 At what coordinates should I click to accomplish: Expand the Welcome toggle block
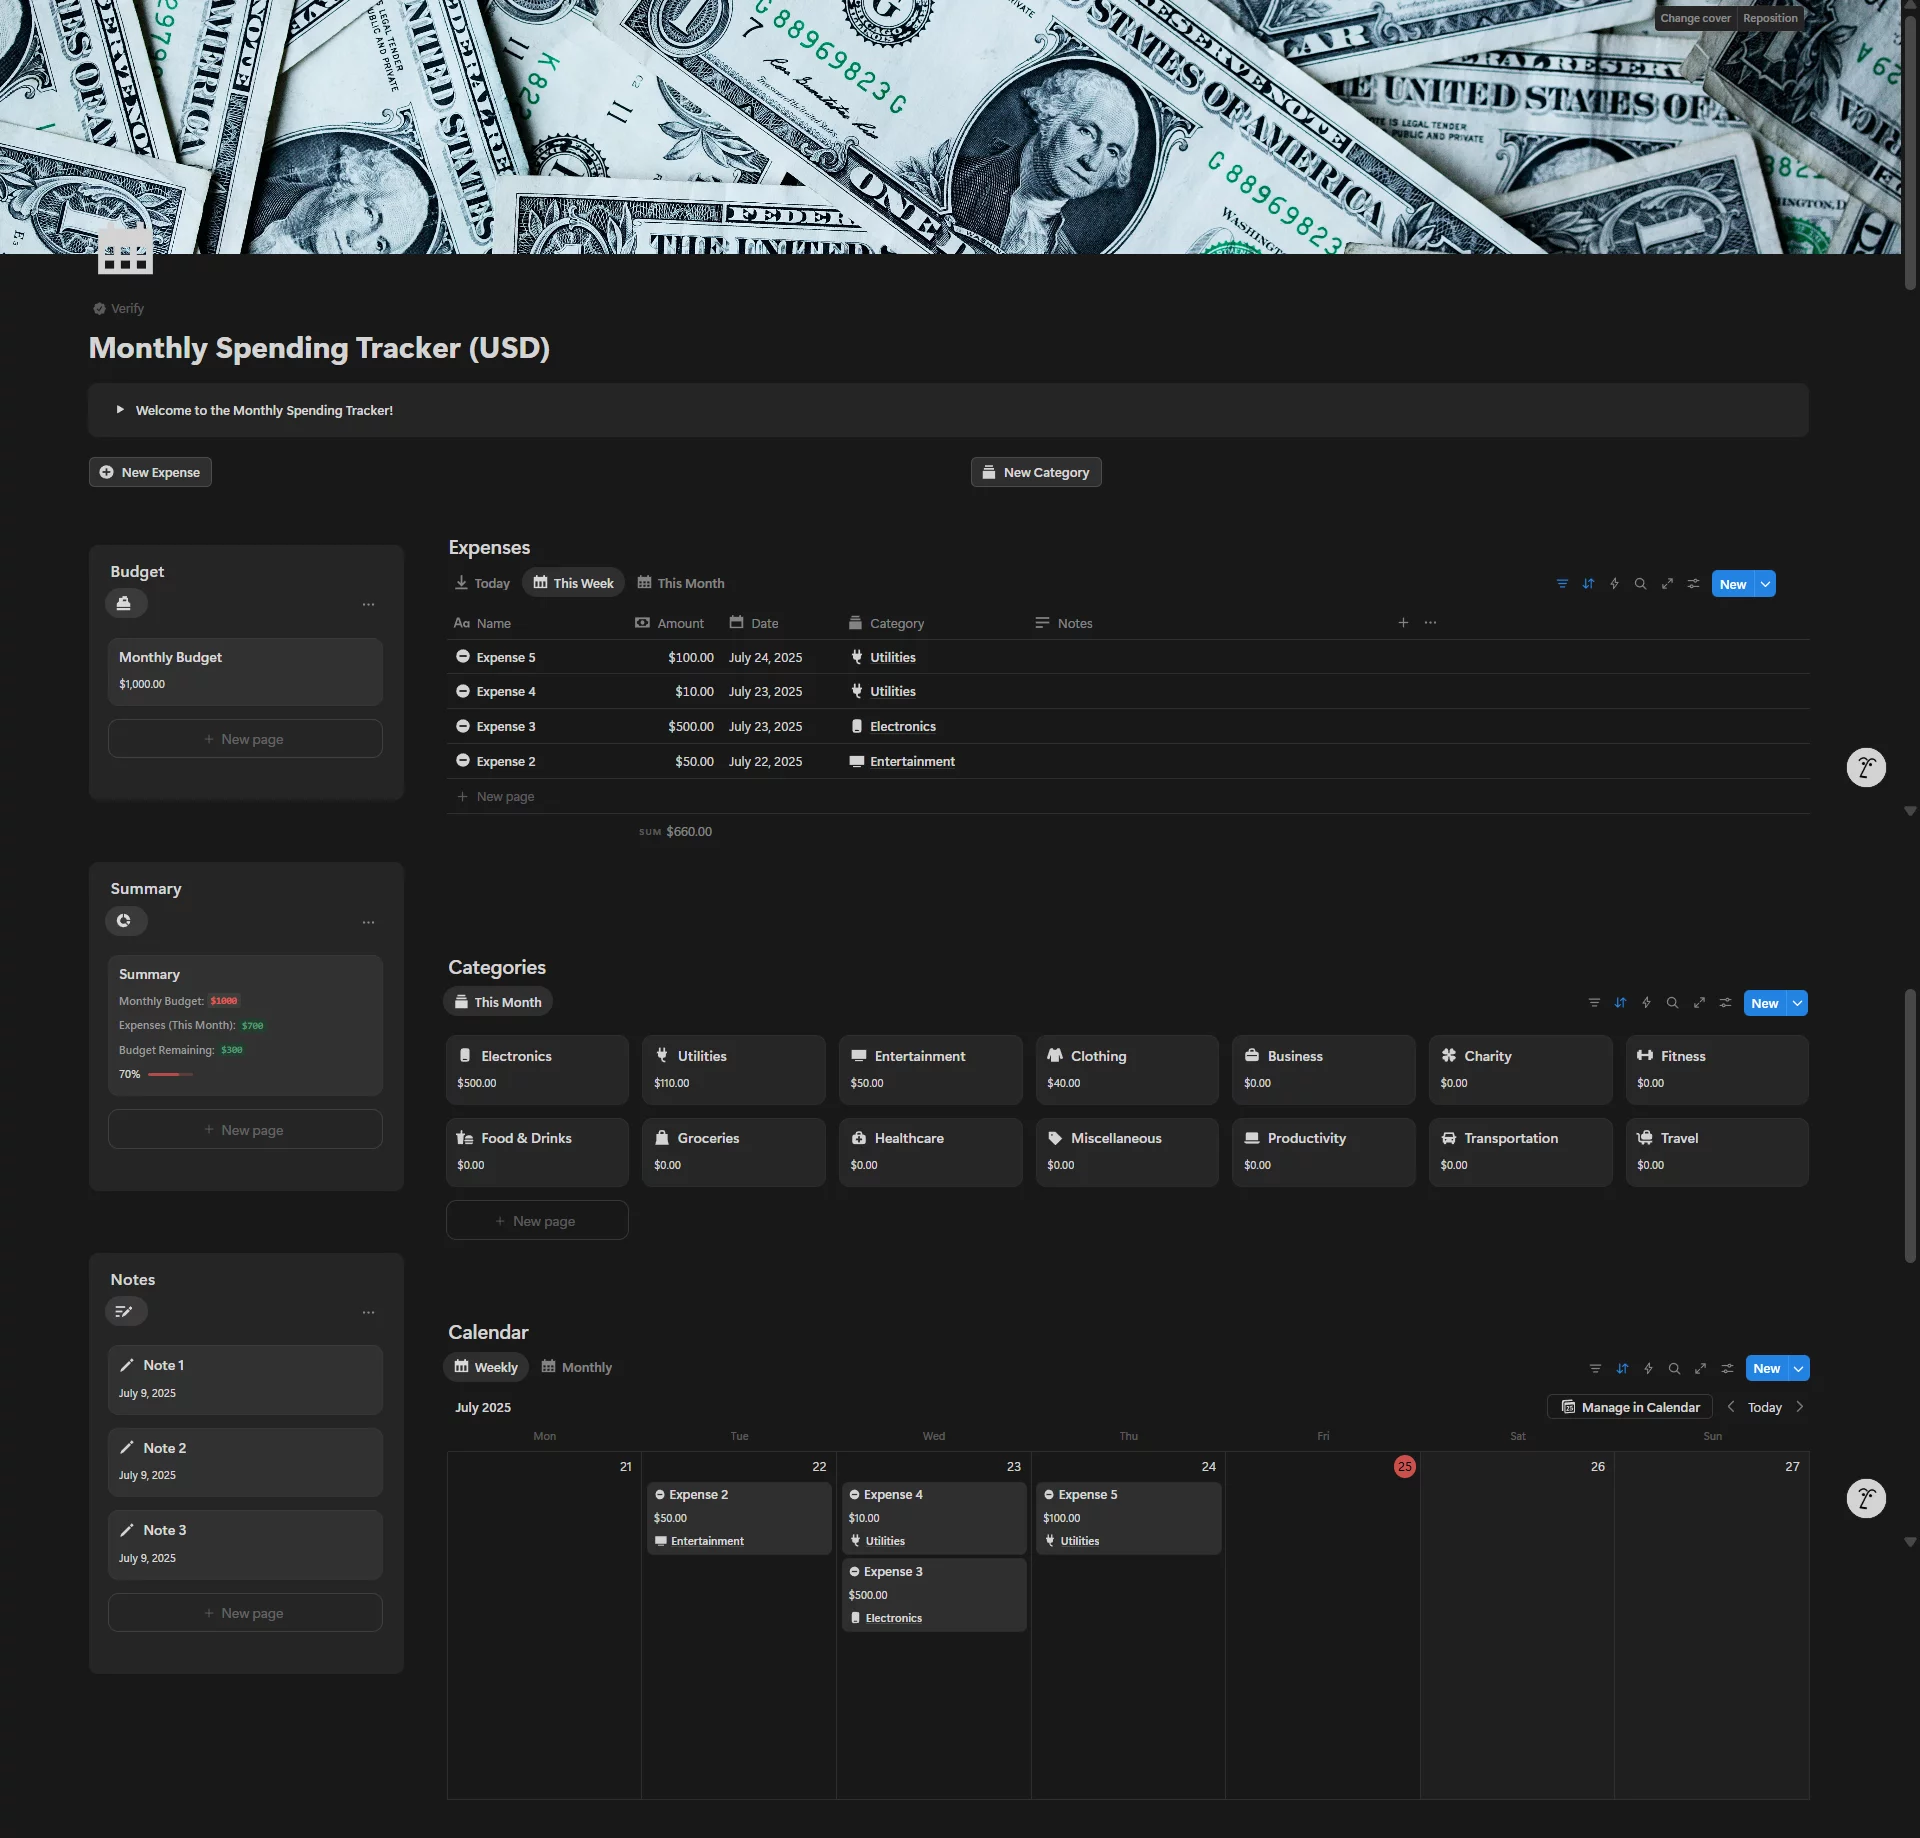[120, 410]
